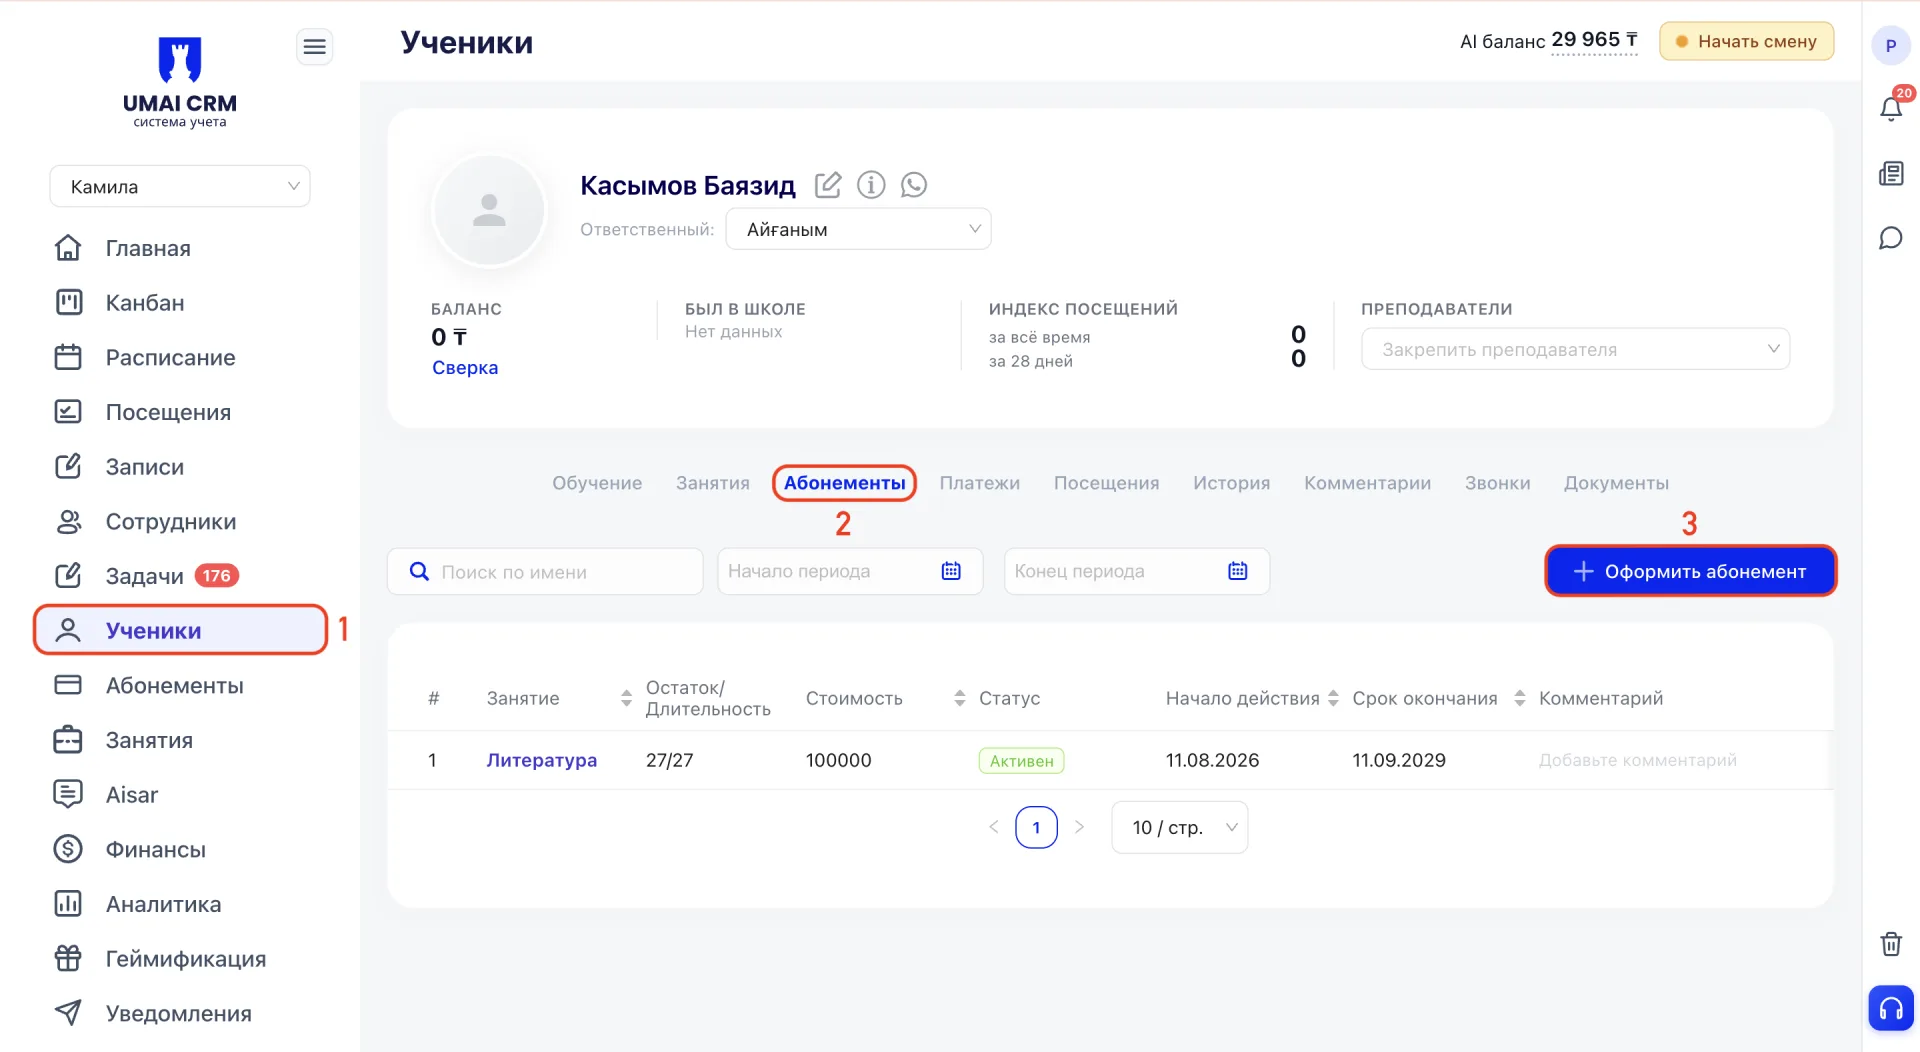Image resolution: width=1920 pixels, height=1052 pixels.
Task: Open Канбан in sidebar
Action: (180, 303)
